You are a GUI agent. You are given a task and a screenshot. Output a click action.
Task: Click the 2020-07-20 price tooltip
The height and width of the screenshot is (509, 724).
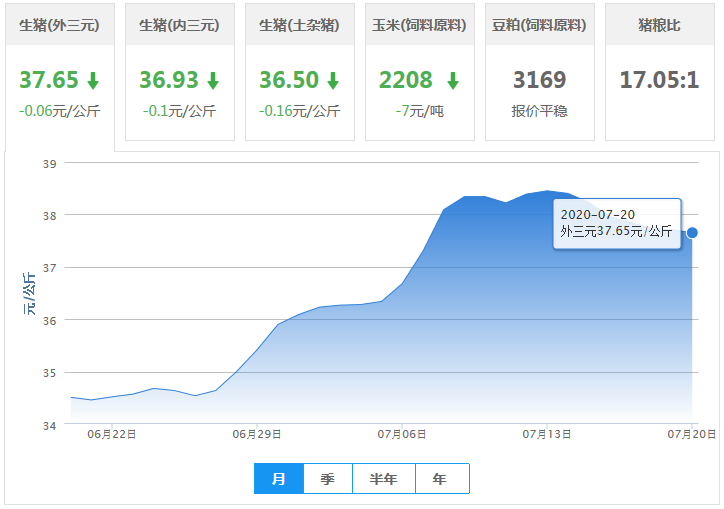617,223
